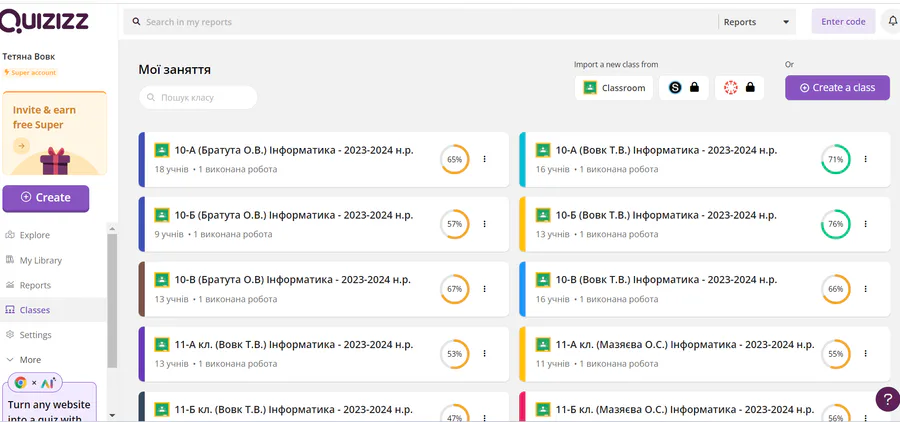Click the notification bell icon
Viewport: 900px width, 422px height.
pos(891,21)
